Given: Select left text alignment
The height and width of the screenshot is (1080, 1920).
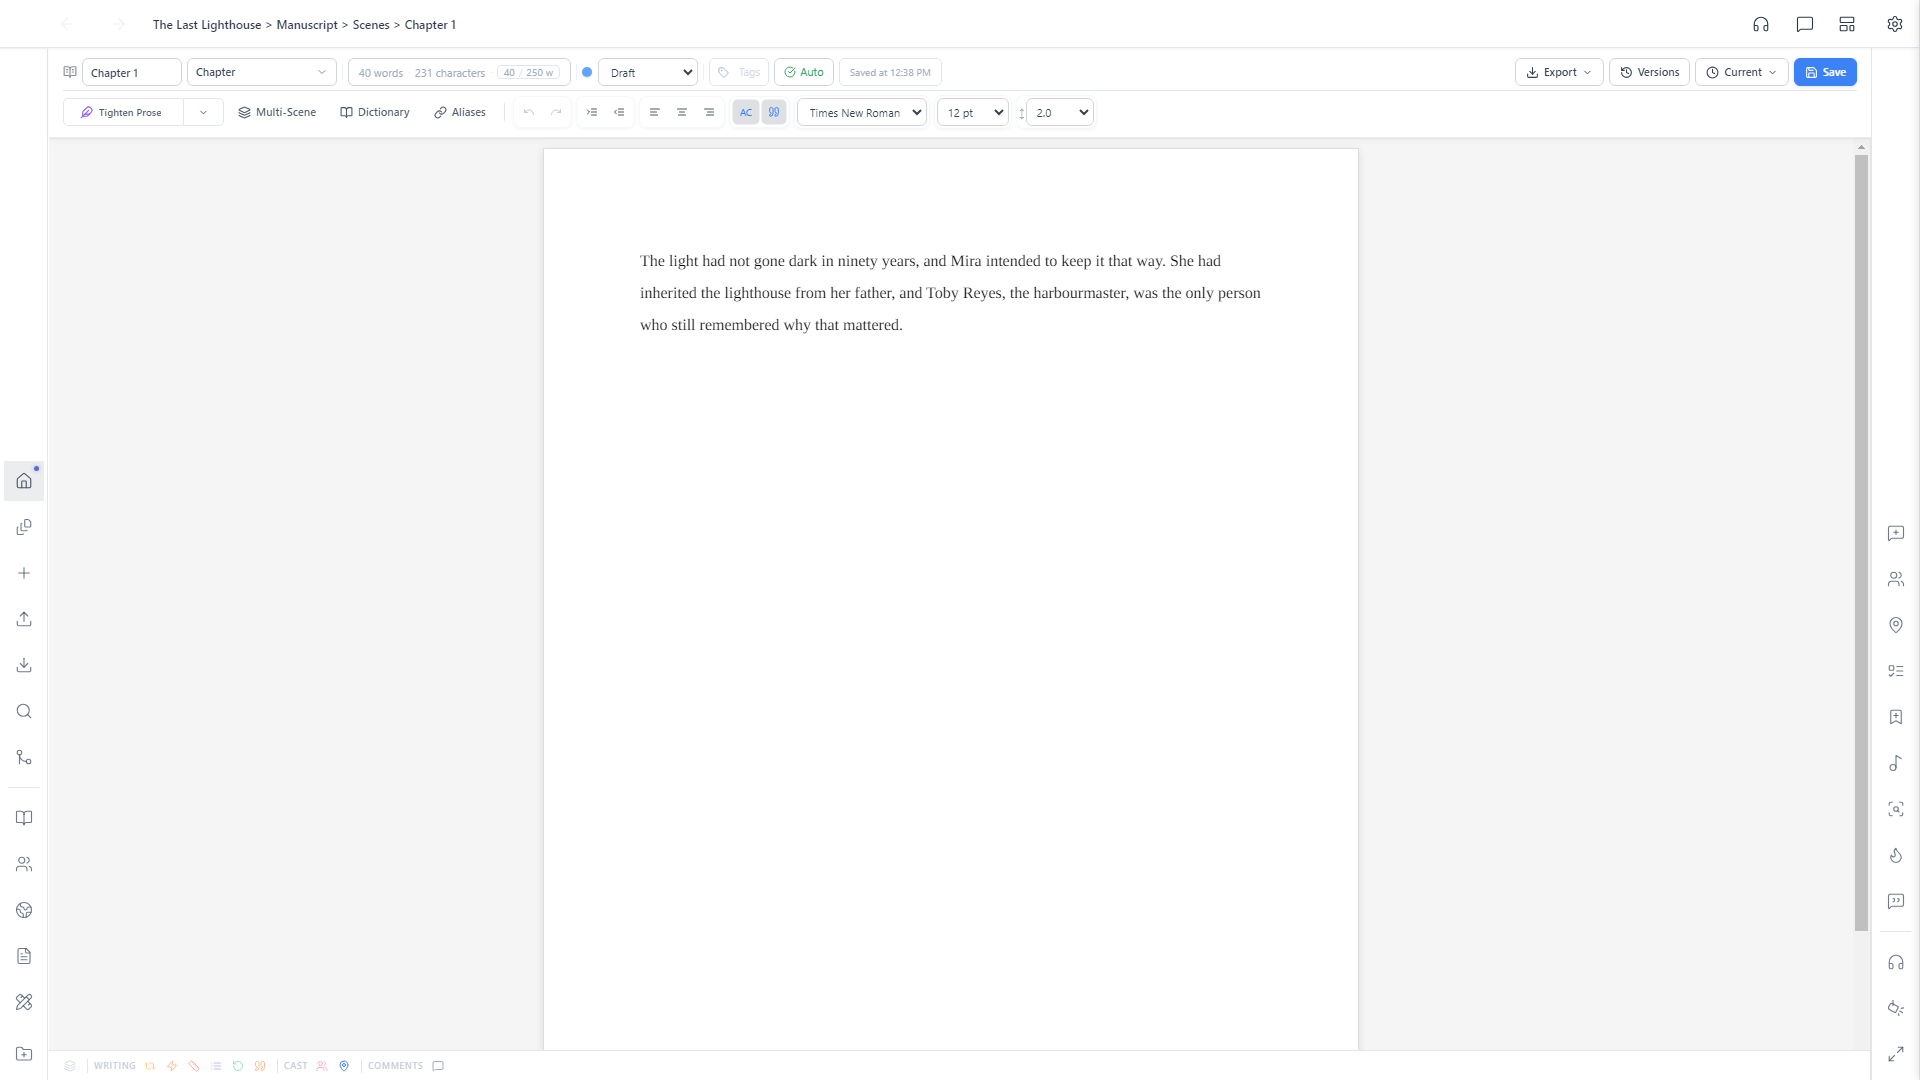Looking at the screenshot, I should (x=655, y=112).
